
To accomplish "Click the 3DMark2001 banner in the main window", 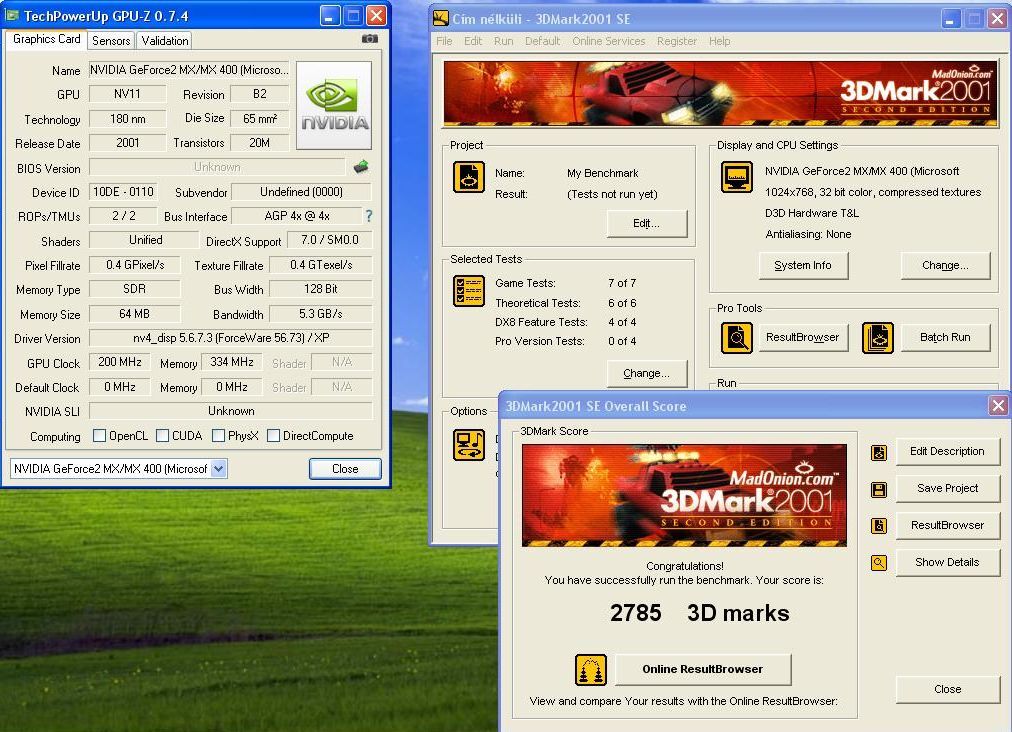I will [720, 93].
